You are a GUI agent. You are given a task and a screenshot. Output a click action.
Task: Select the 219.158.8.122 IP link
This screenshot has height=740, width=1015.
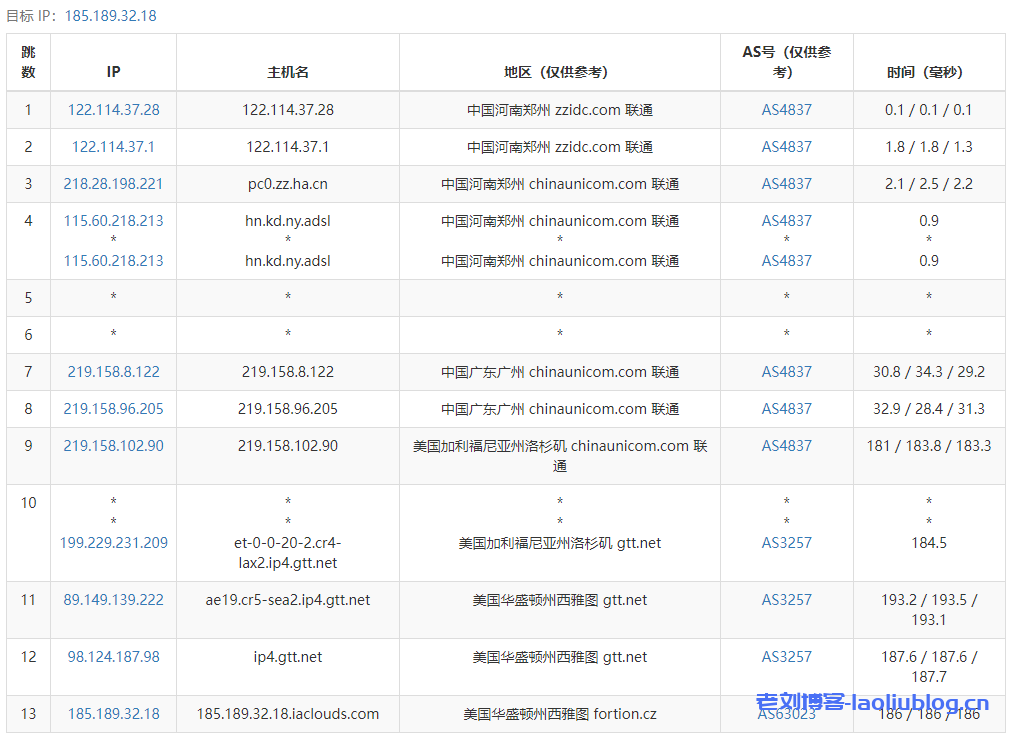(x=113, y=372)
